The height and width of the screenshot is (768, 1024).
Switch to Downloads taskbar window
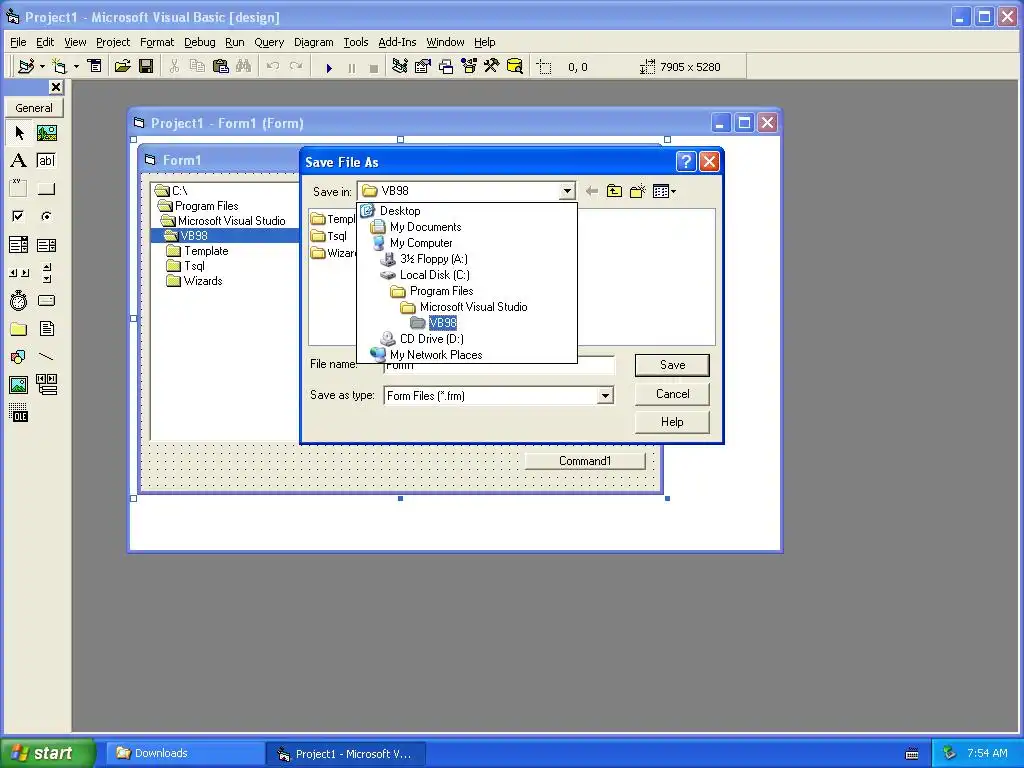click(x=184, y=754)
